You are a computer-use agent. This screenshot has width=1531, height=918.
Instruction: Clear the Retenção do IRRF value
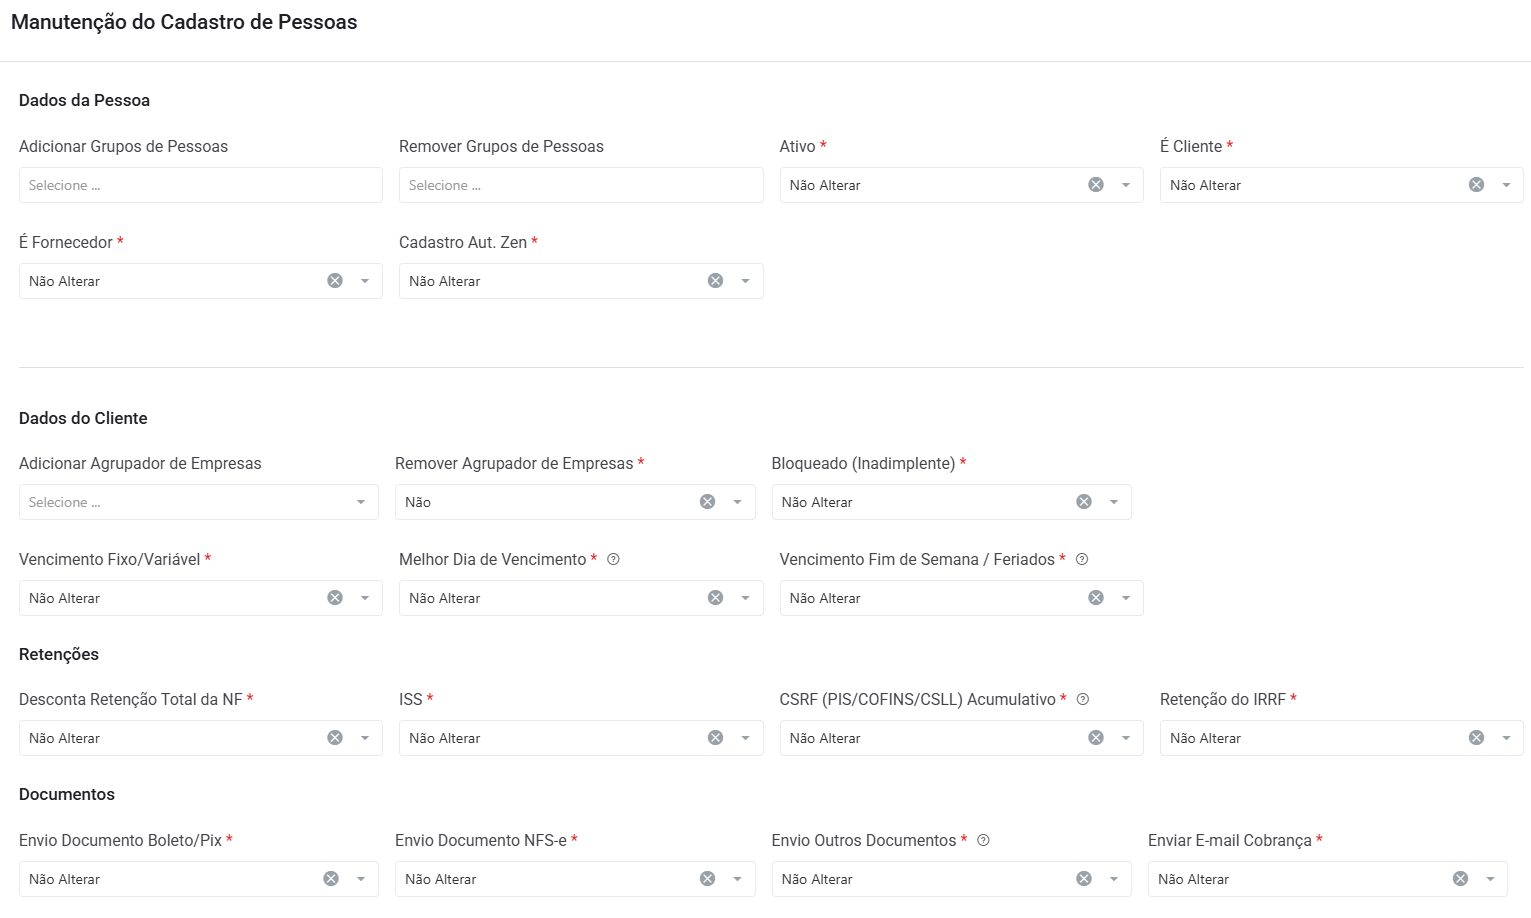(x=1476, y=738)
